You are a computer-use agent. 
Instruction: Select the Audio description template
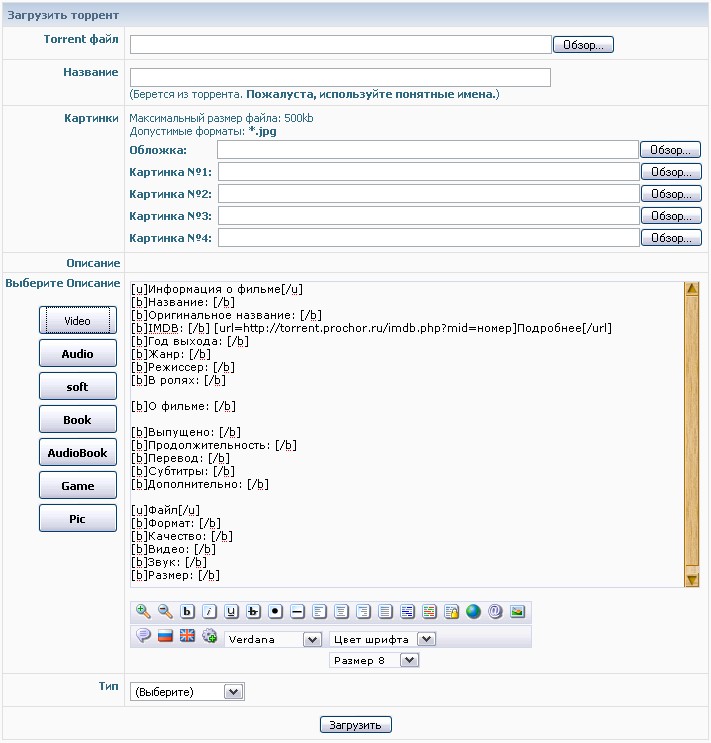coord(78,353)
